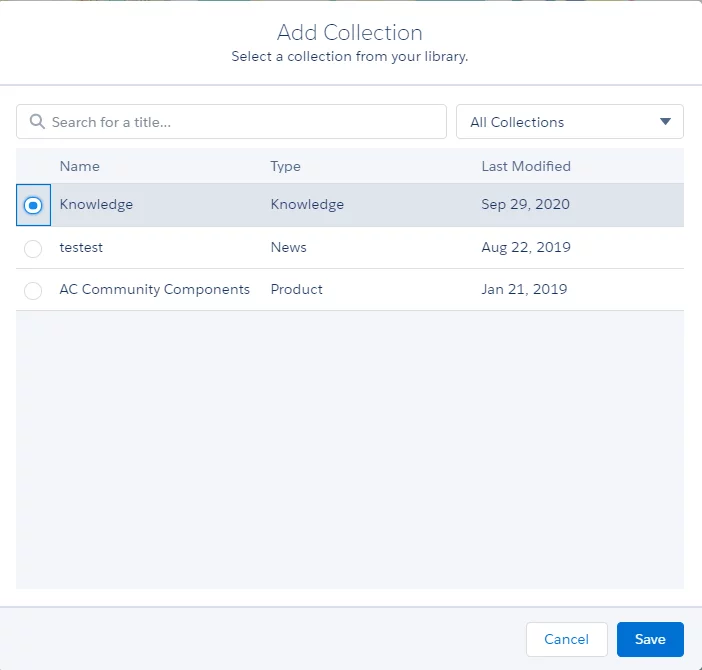Save the selected collection
This screenshot has width=702, height=670.
[650, 639]
